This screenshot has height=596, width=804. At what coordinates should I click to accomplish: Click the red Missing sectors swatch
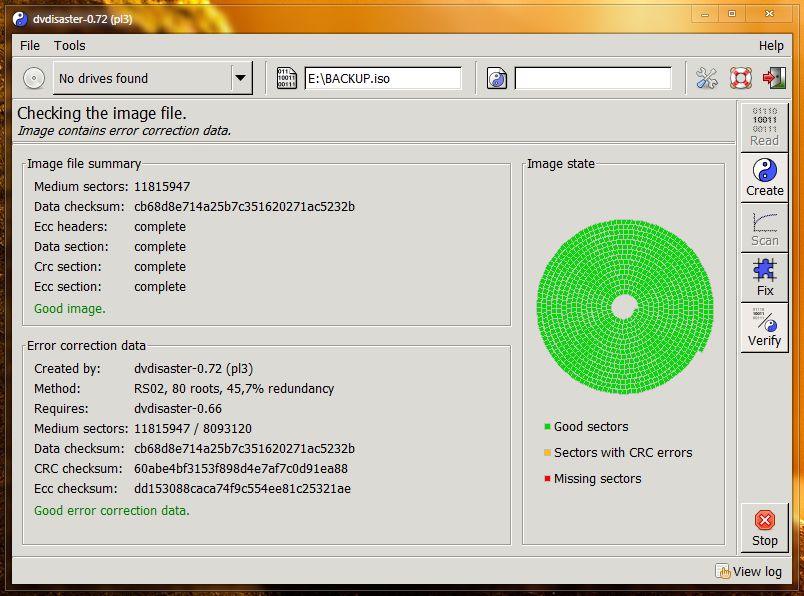point(547,479)
